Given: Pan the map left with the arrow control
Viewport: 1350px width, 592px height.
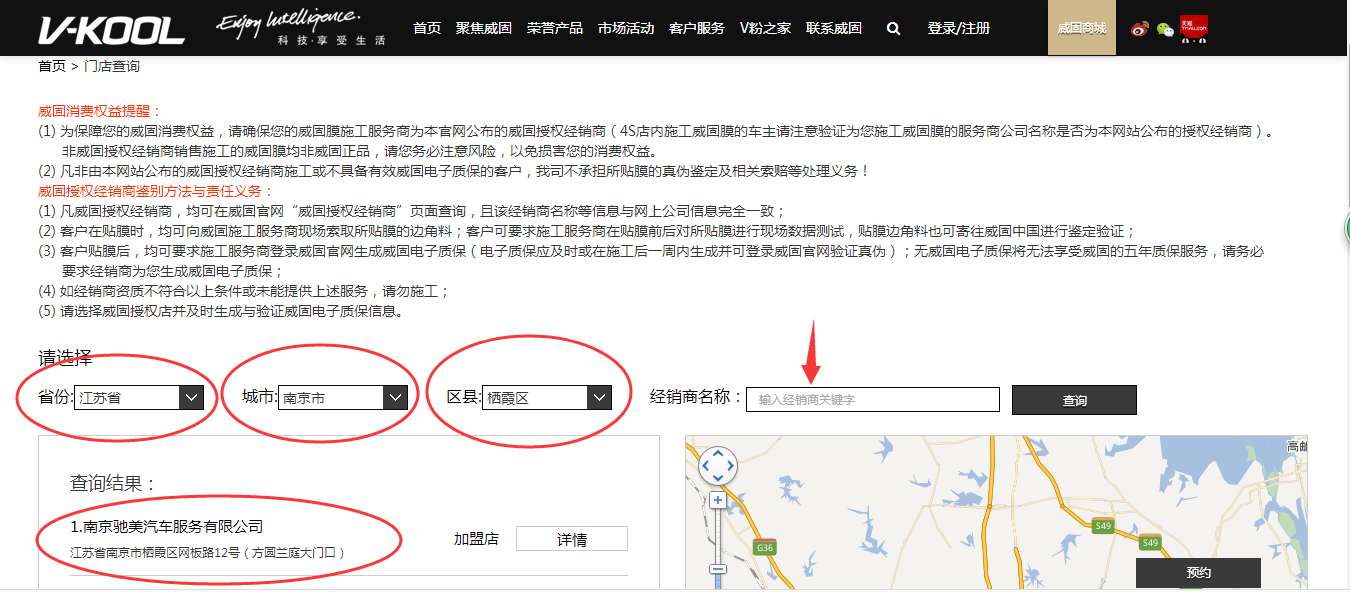Looking at the screenshot, I should point(704,465).
